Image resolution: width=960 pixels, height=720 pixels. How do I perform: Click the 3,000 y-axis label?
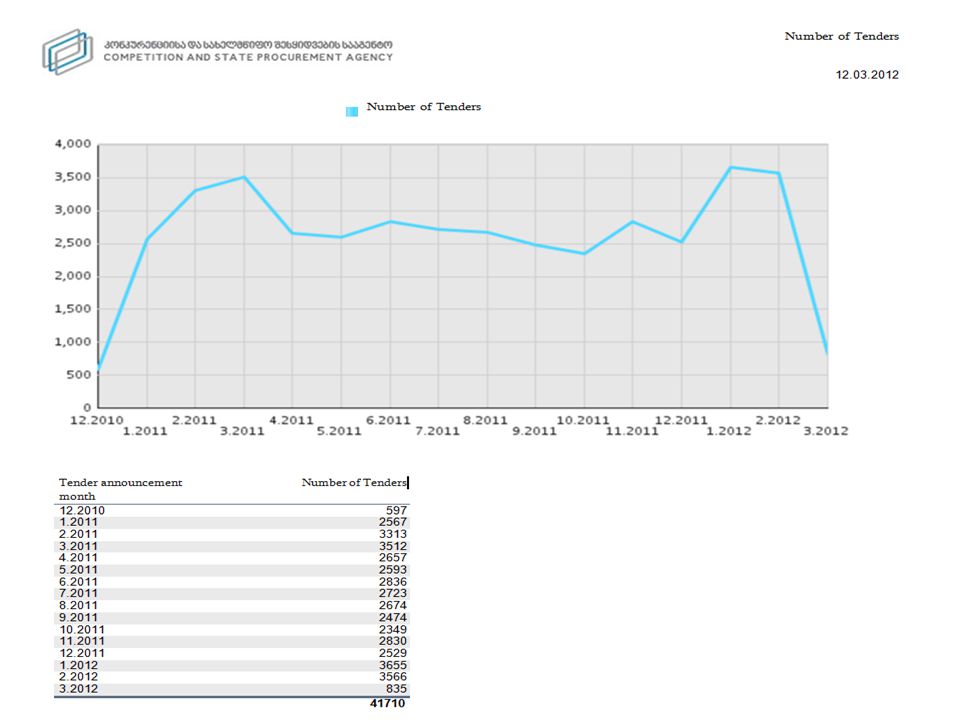[73, 210]
